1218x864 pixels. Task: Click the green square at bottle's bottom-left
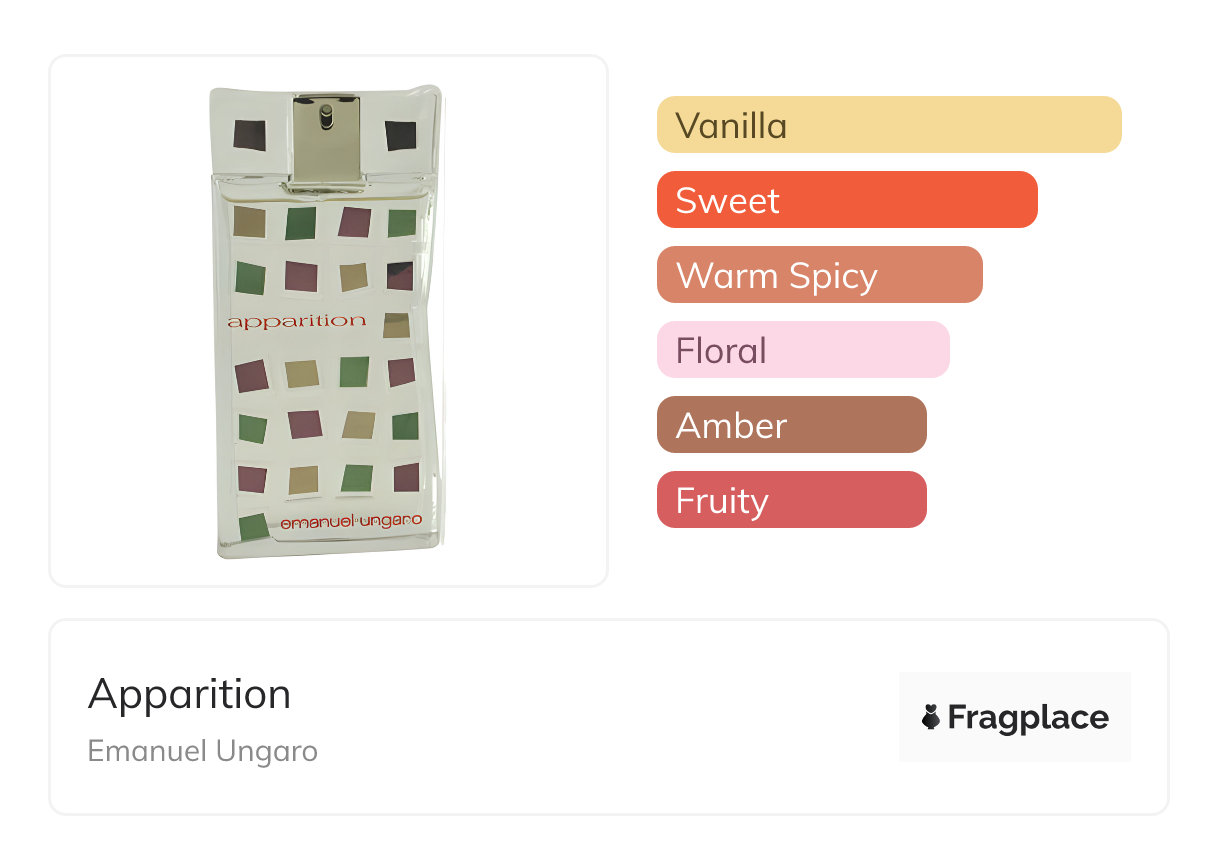point(253,526)
